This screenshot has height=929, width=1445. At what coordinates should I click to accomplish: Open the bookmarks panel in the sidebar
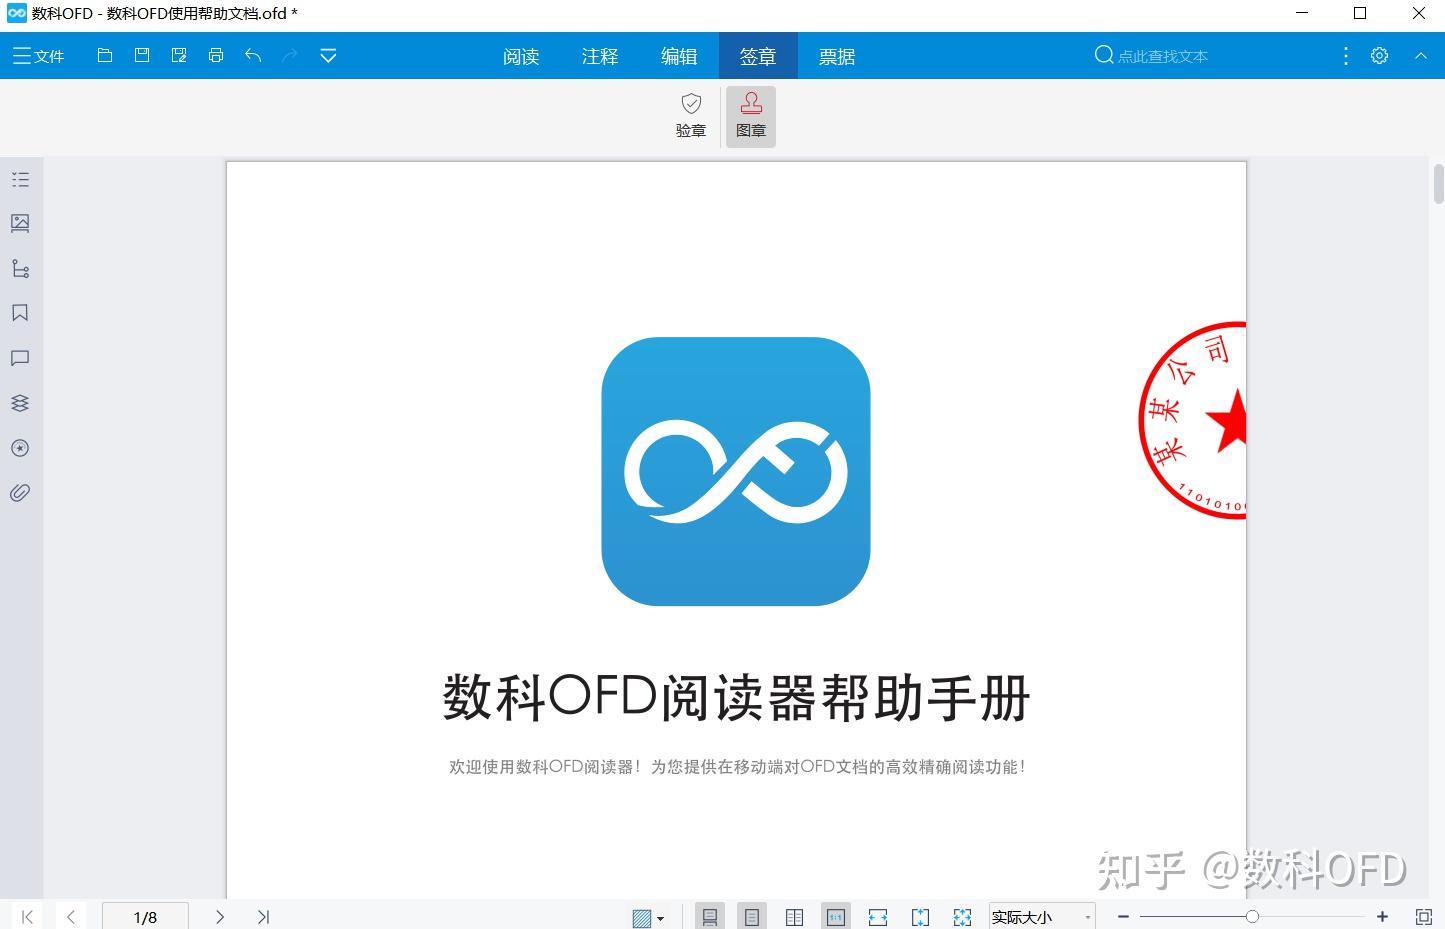tap(20, 313)
